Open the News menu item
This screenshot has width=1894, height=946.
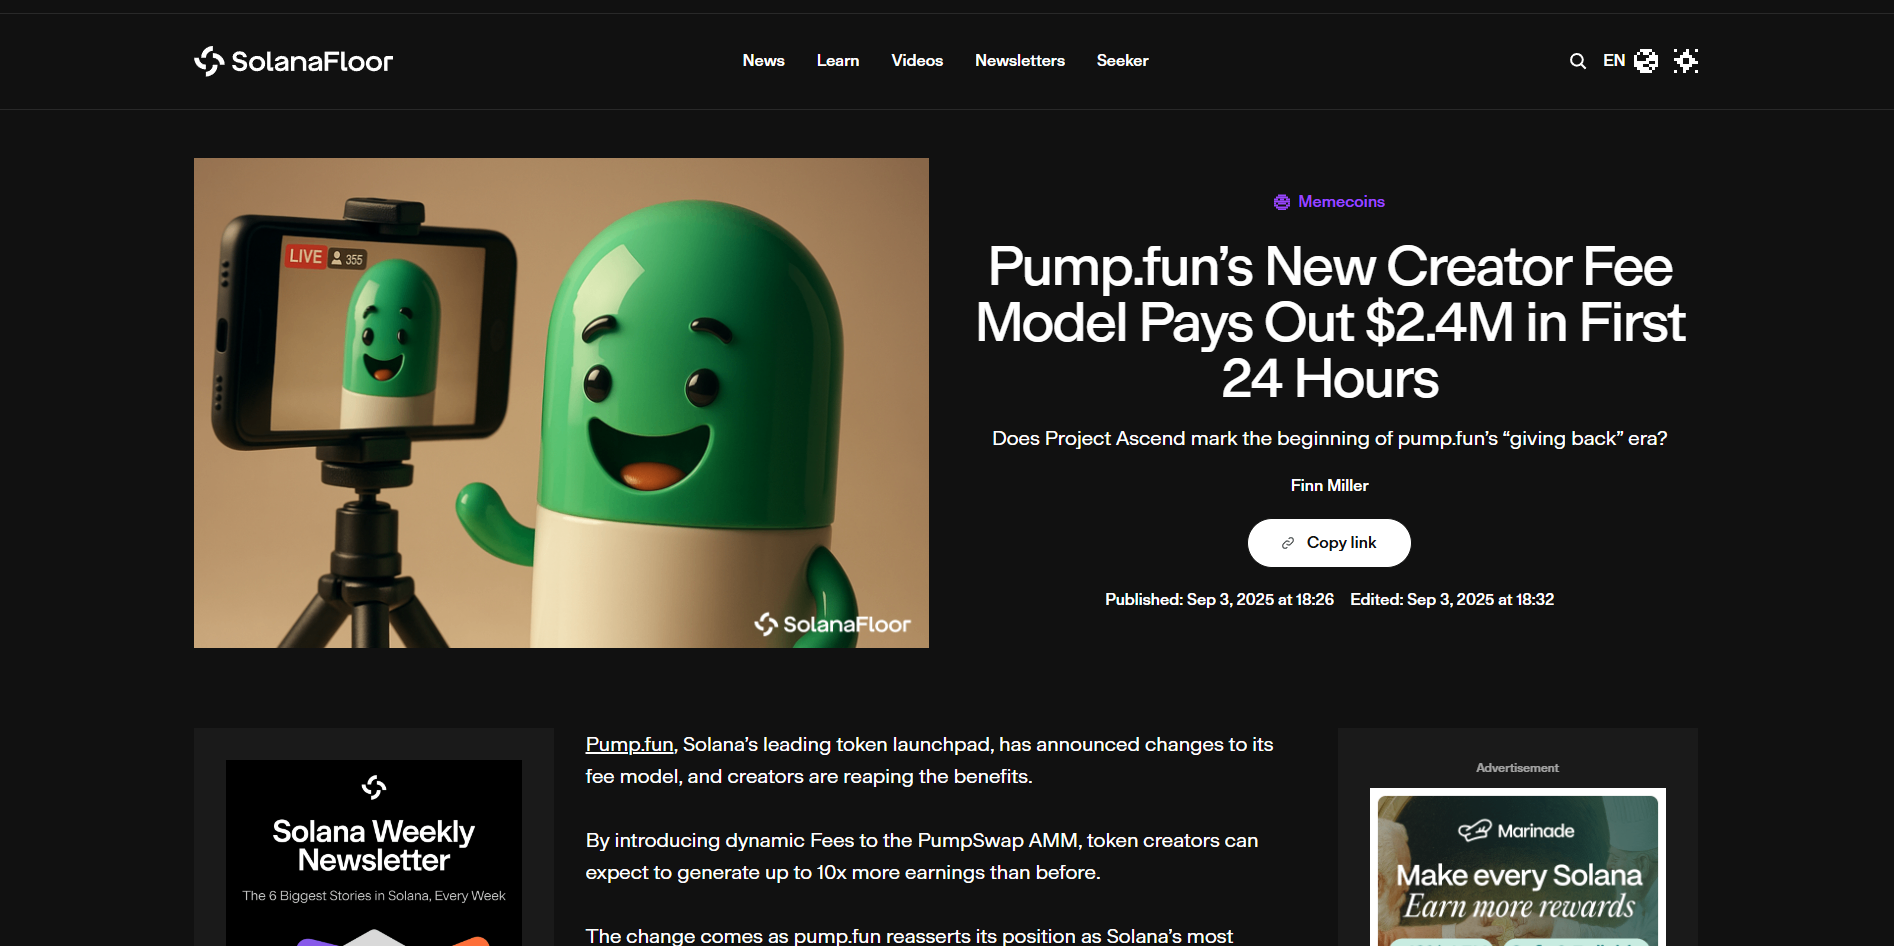point(763,61)
